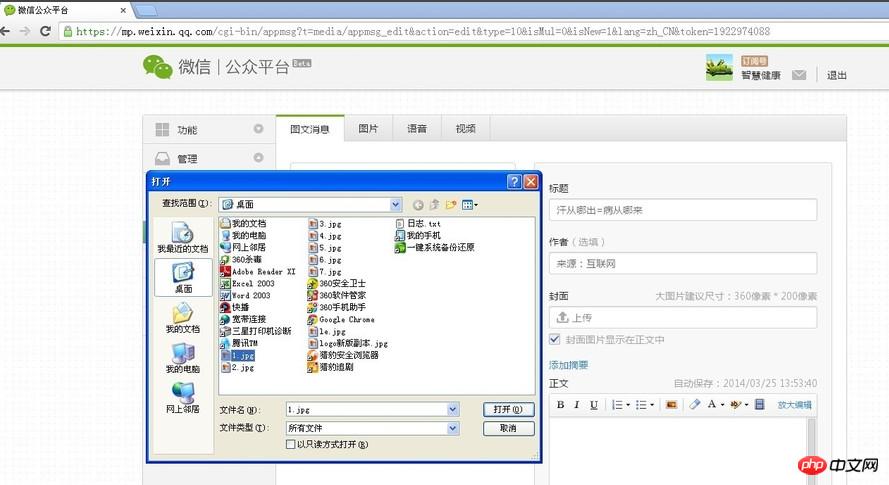The height and width of the screenshot is (485, 889).
Task: Select 我的文档 in dialog places sidebar
Action: click(x=183, y=318)
